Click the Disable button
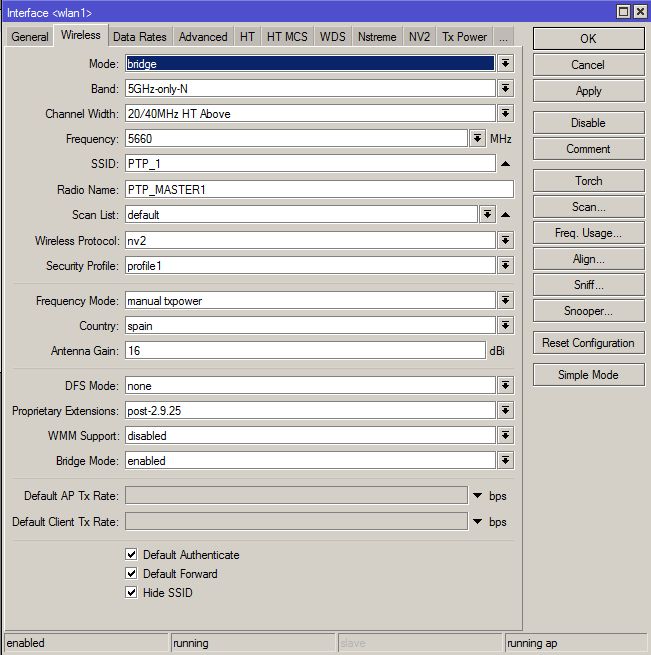This screenshot has width=651, height=655. pyautogui.click(x=588, y=123)
